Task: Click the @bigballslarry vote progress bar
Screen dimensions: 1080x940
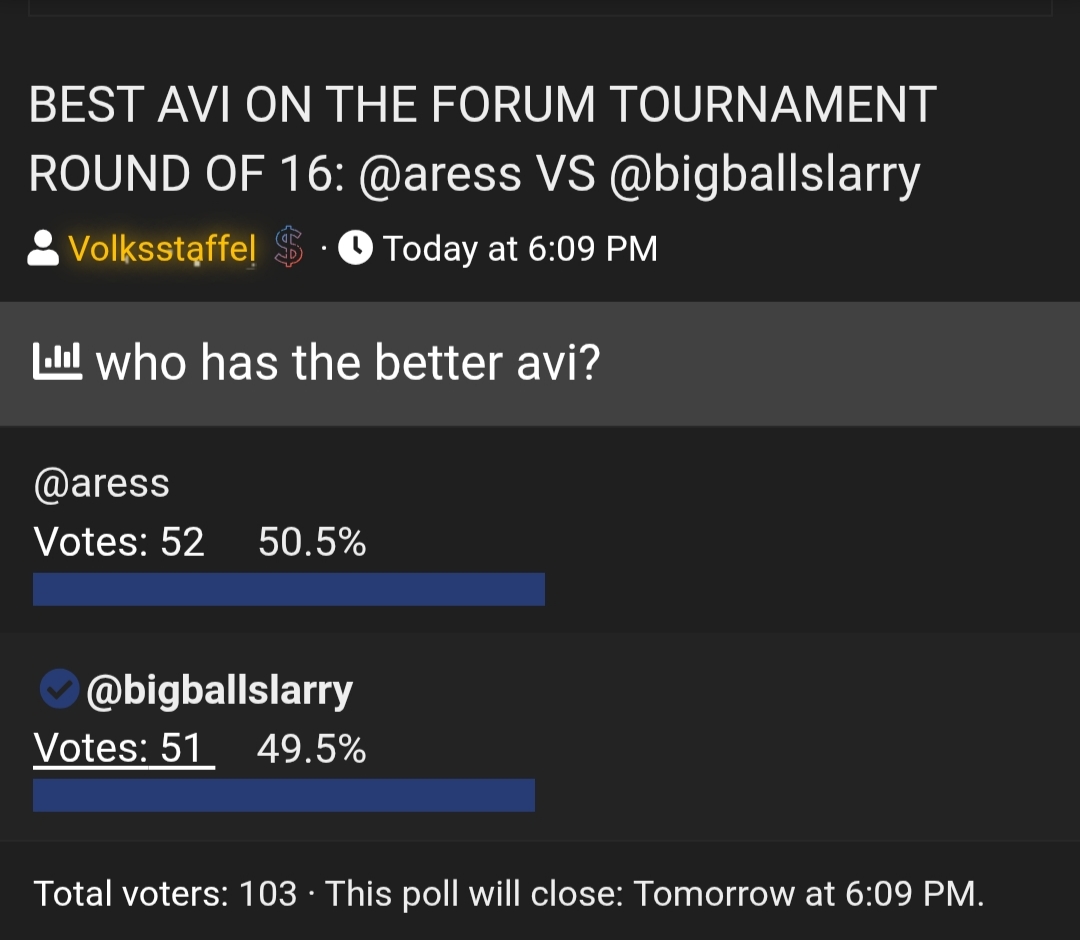Action: tap(283, 795)
